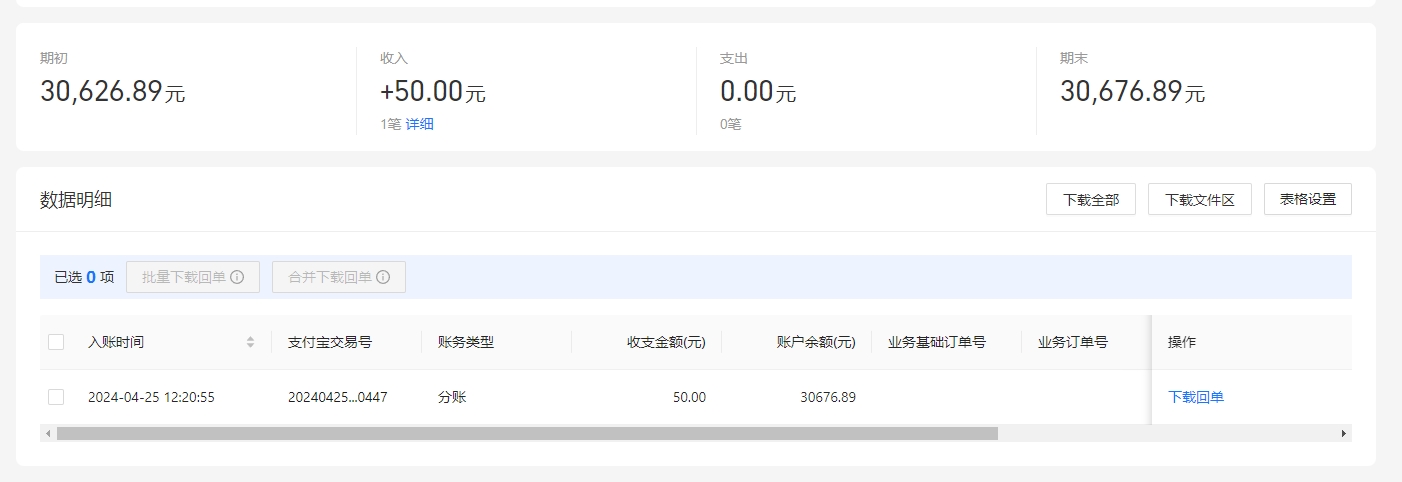Click 合并下载回单 button
The height and width of the screenshot is (482, 1402).
(x=339, y=277)
